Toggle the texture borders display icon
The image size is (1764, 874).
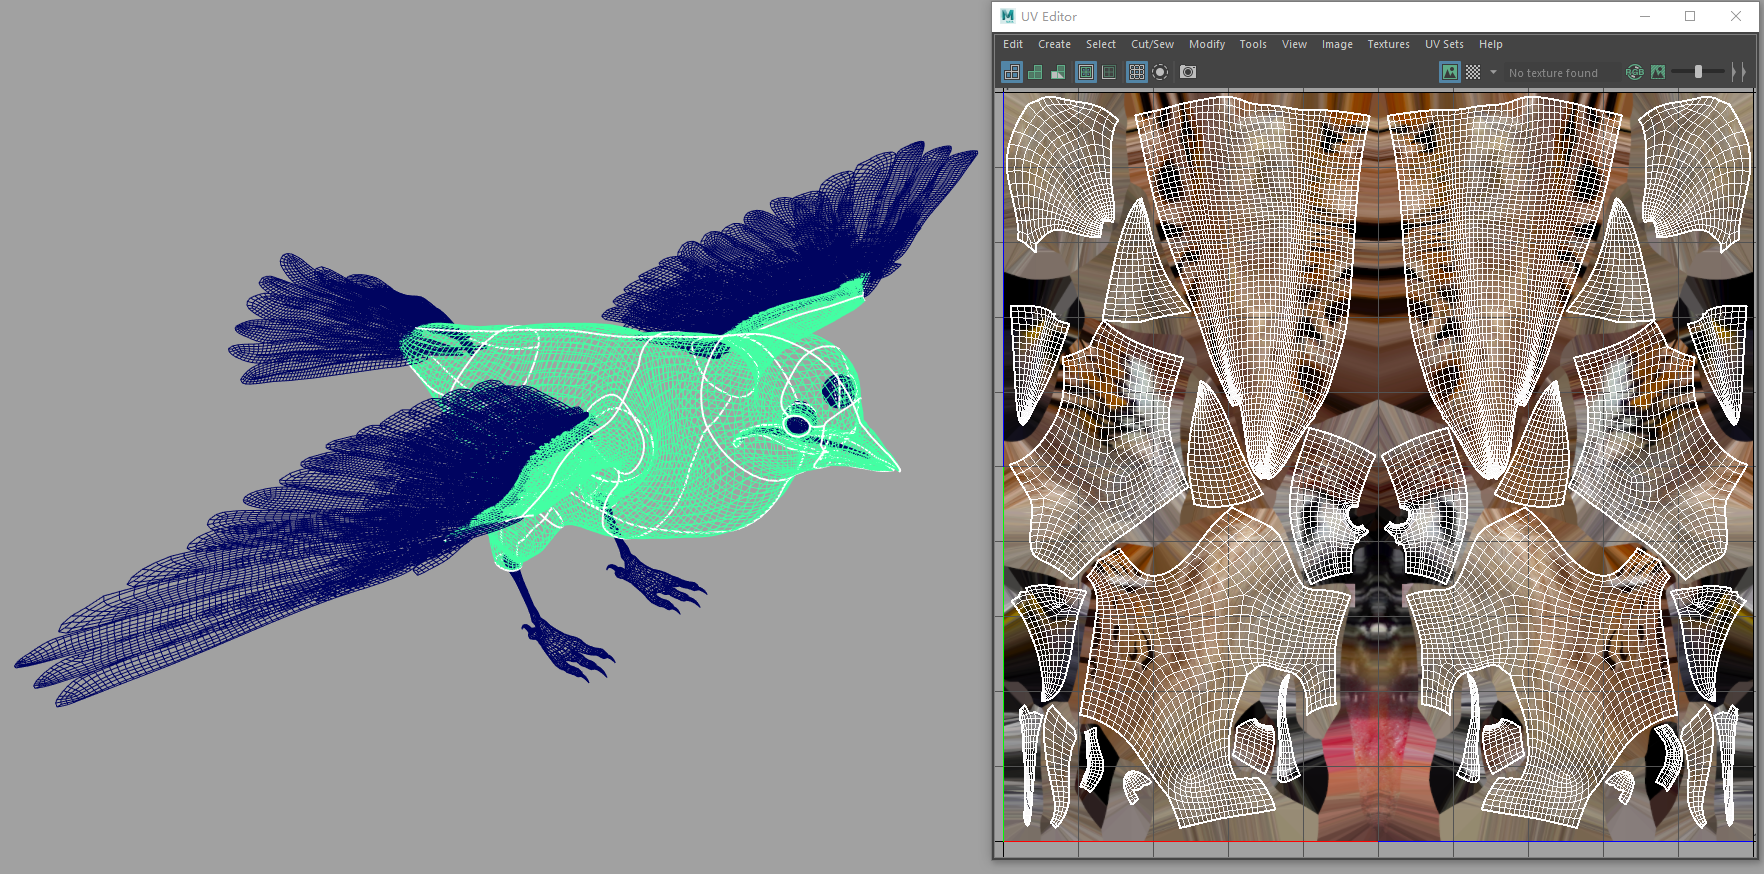point(1086,72)
